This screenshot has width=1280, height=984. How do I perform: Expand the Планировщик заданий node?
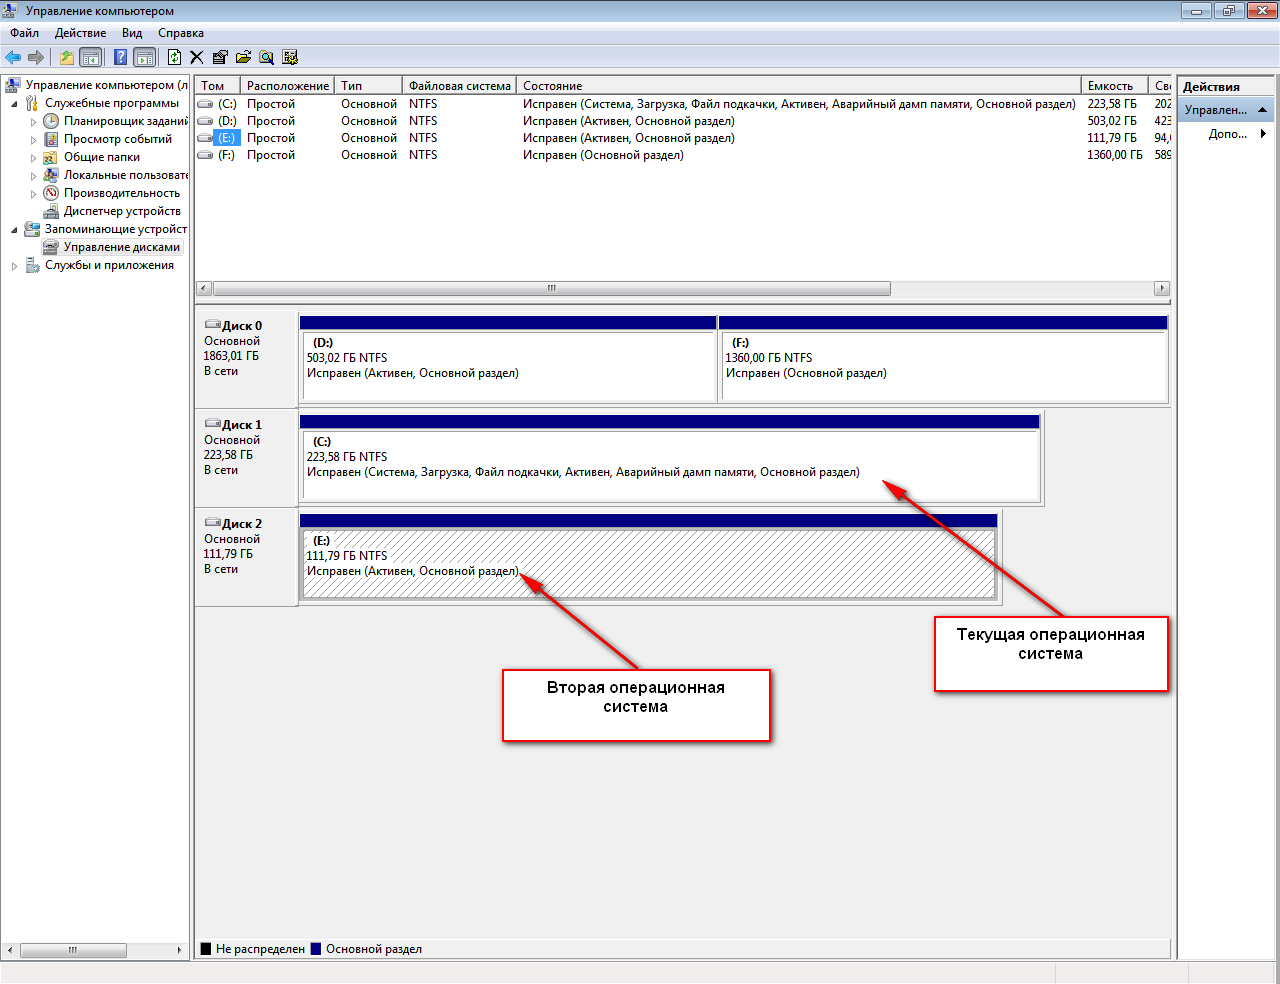click(33, 122)
